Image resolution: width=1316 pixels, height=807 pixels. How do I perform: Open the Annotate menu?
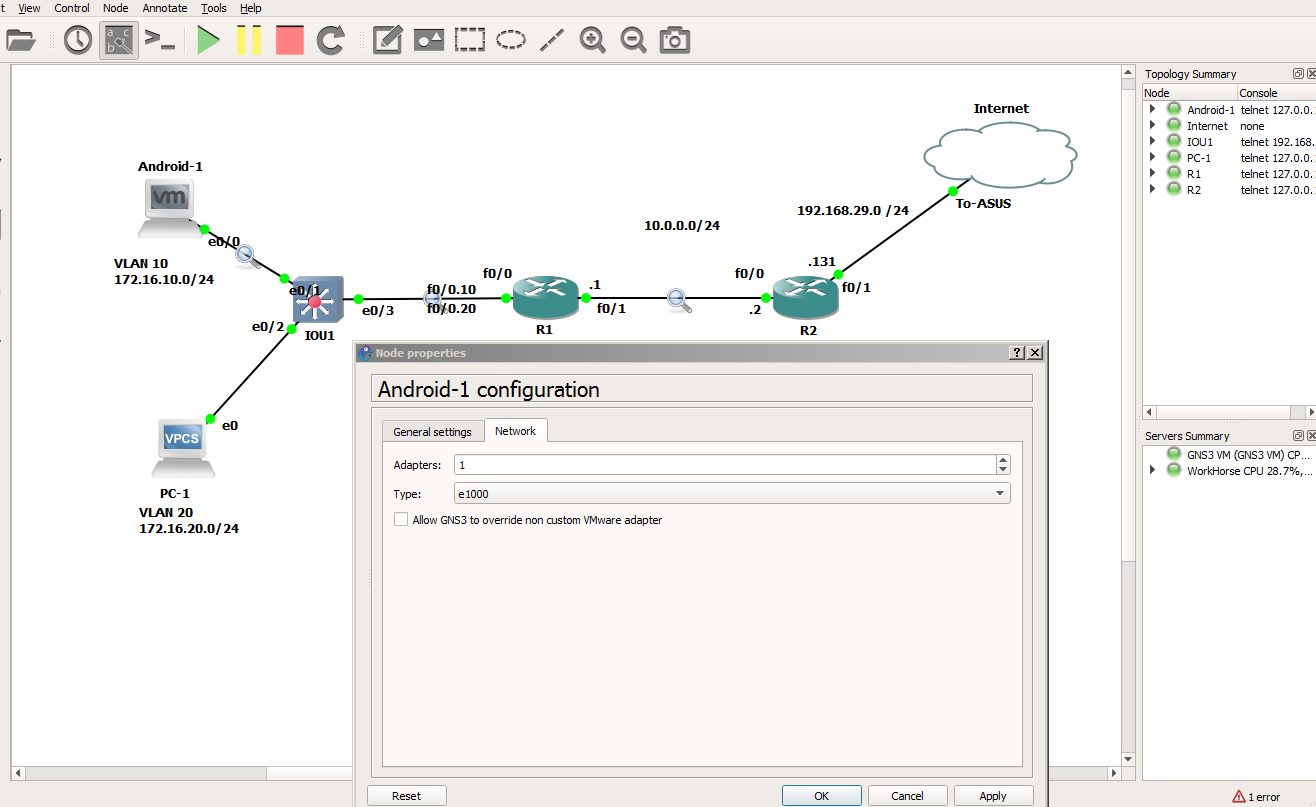(x=164, y=8)
